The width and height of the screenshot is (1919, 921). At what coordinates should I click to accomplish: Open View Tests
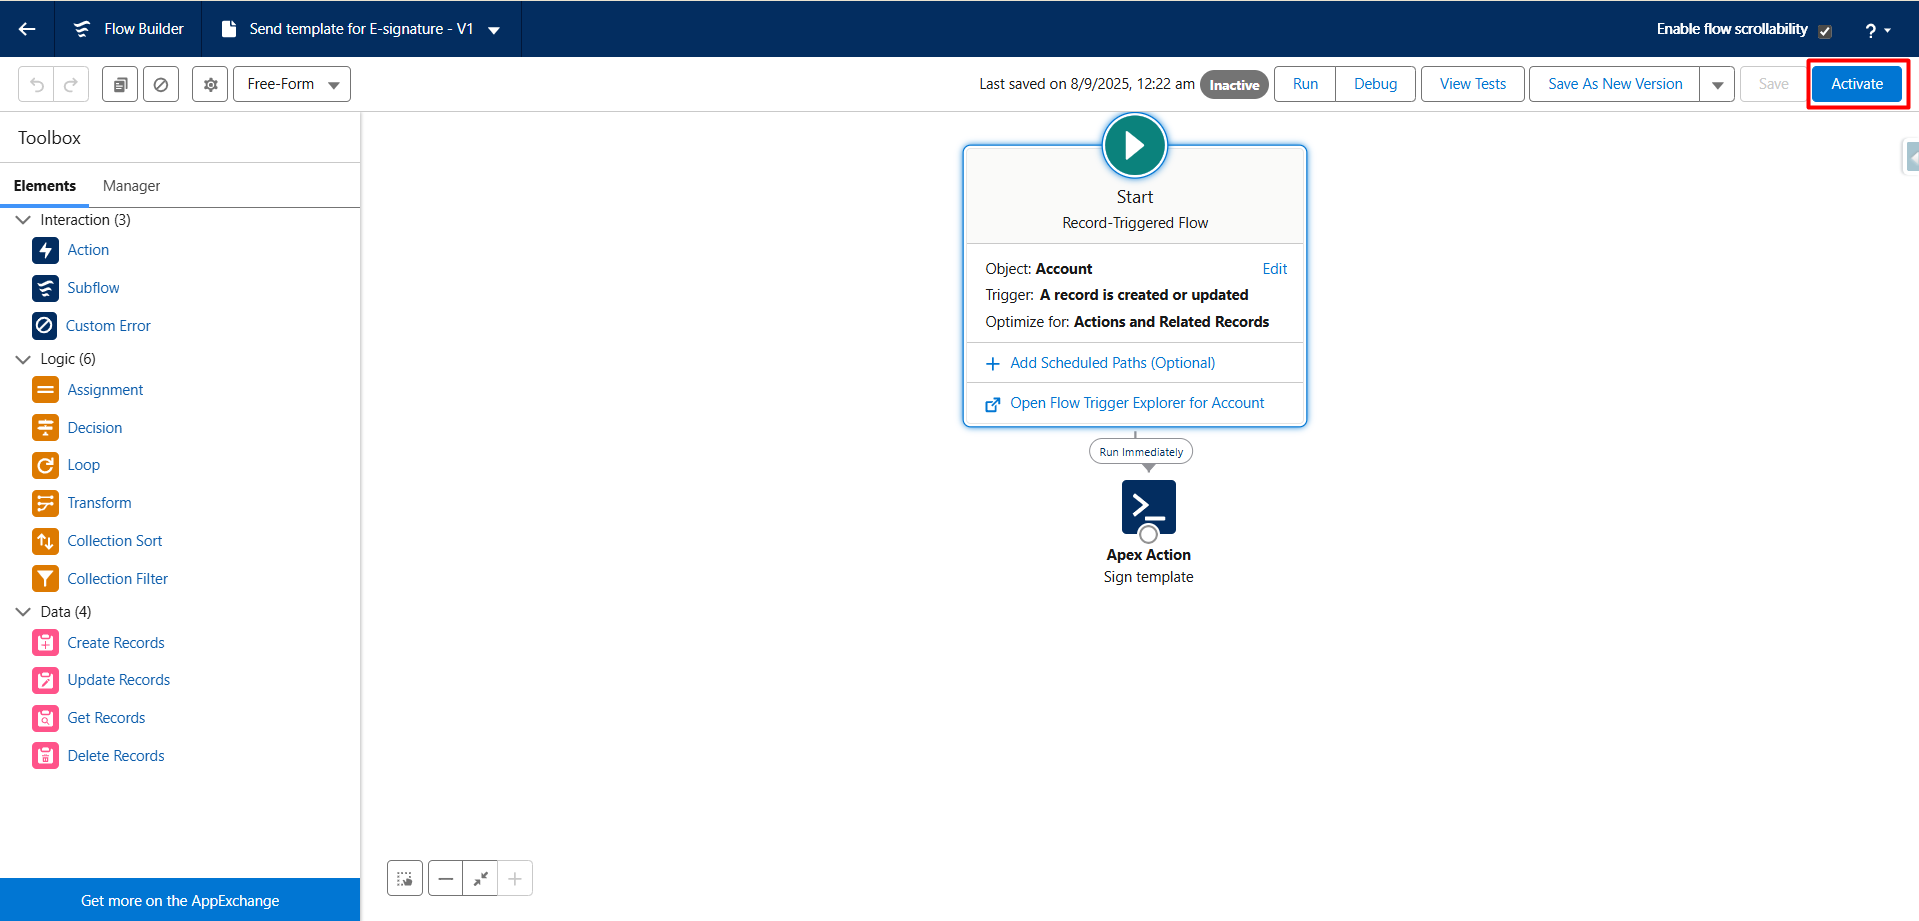tap(1473, 84)
